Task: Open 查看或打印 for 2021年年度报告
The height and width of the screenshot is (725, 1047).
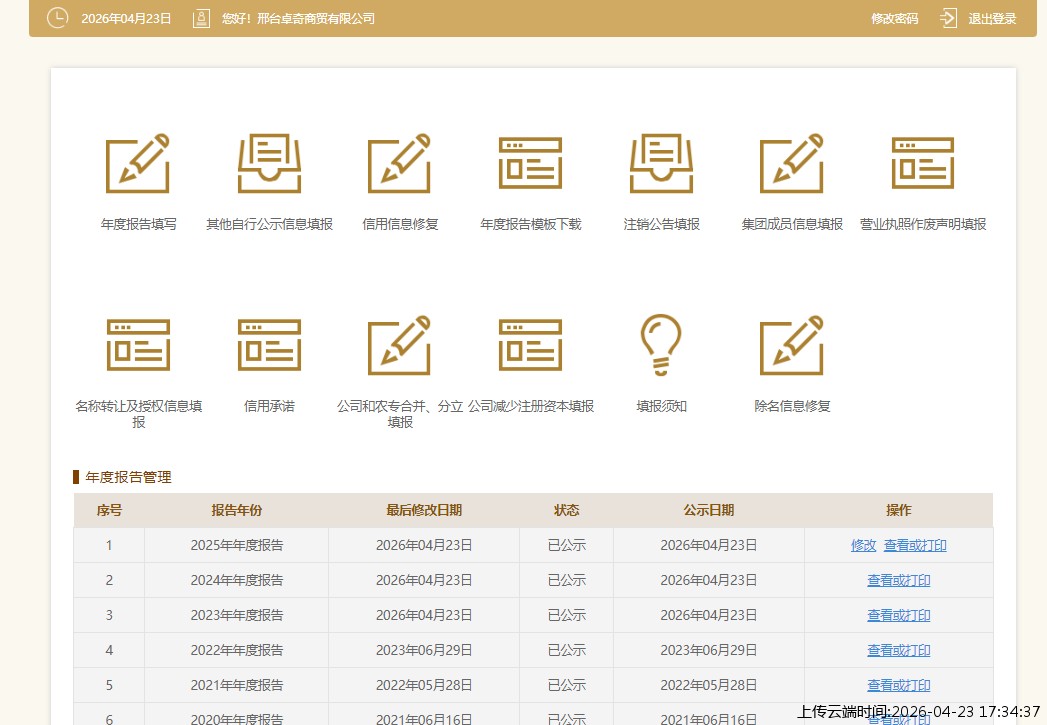Action: click(898, 685)
